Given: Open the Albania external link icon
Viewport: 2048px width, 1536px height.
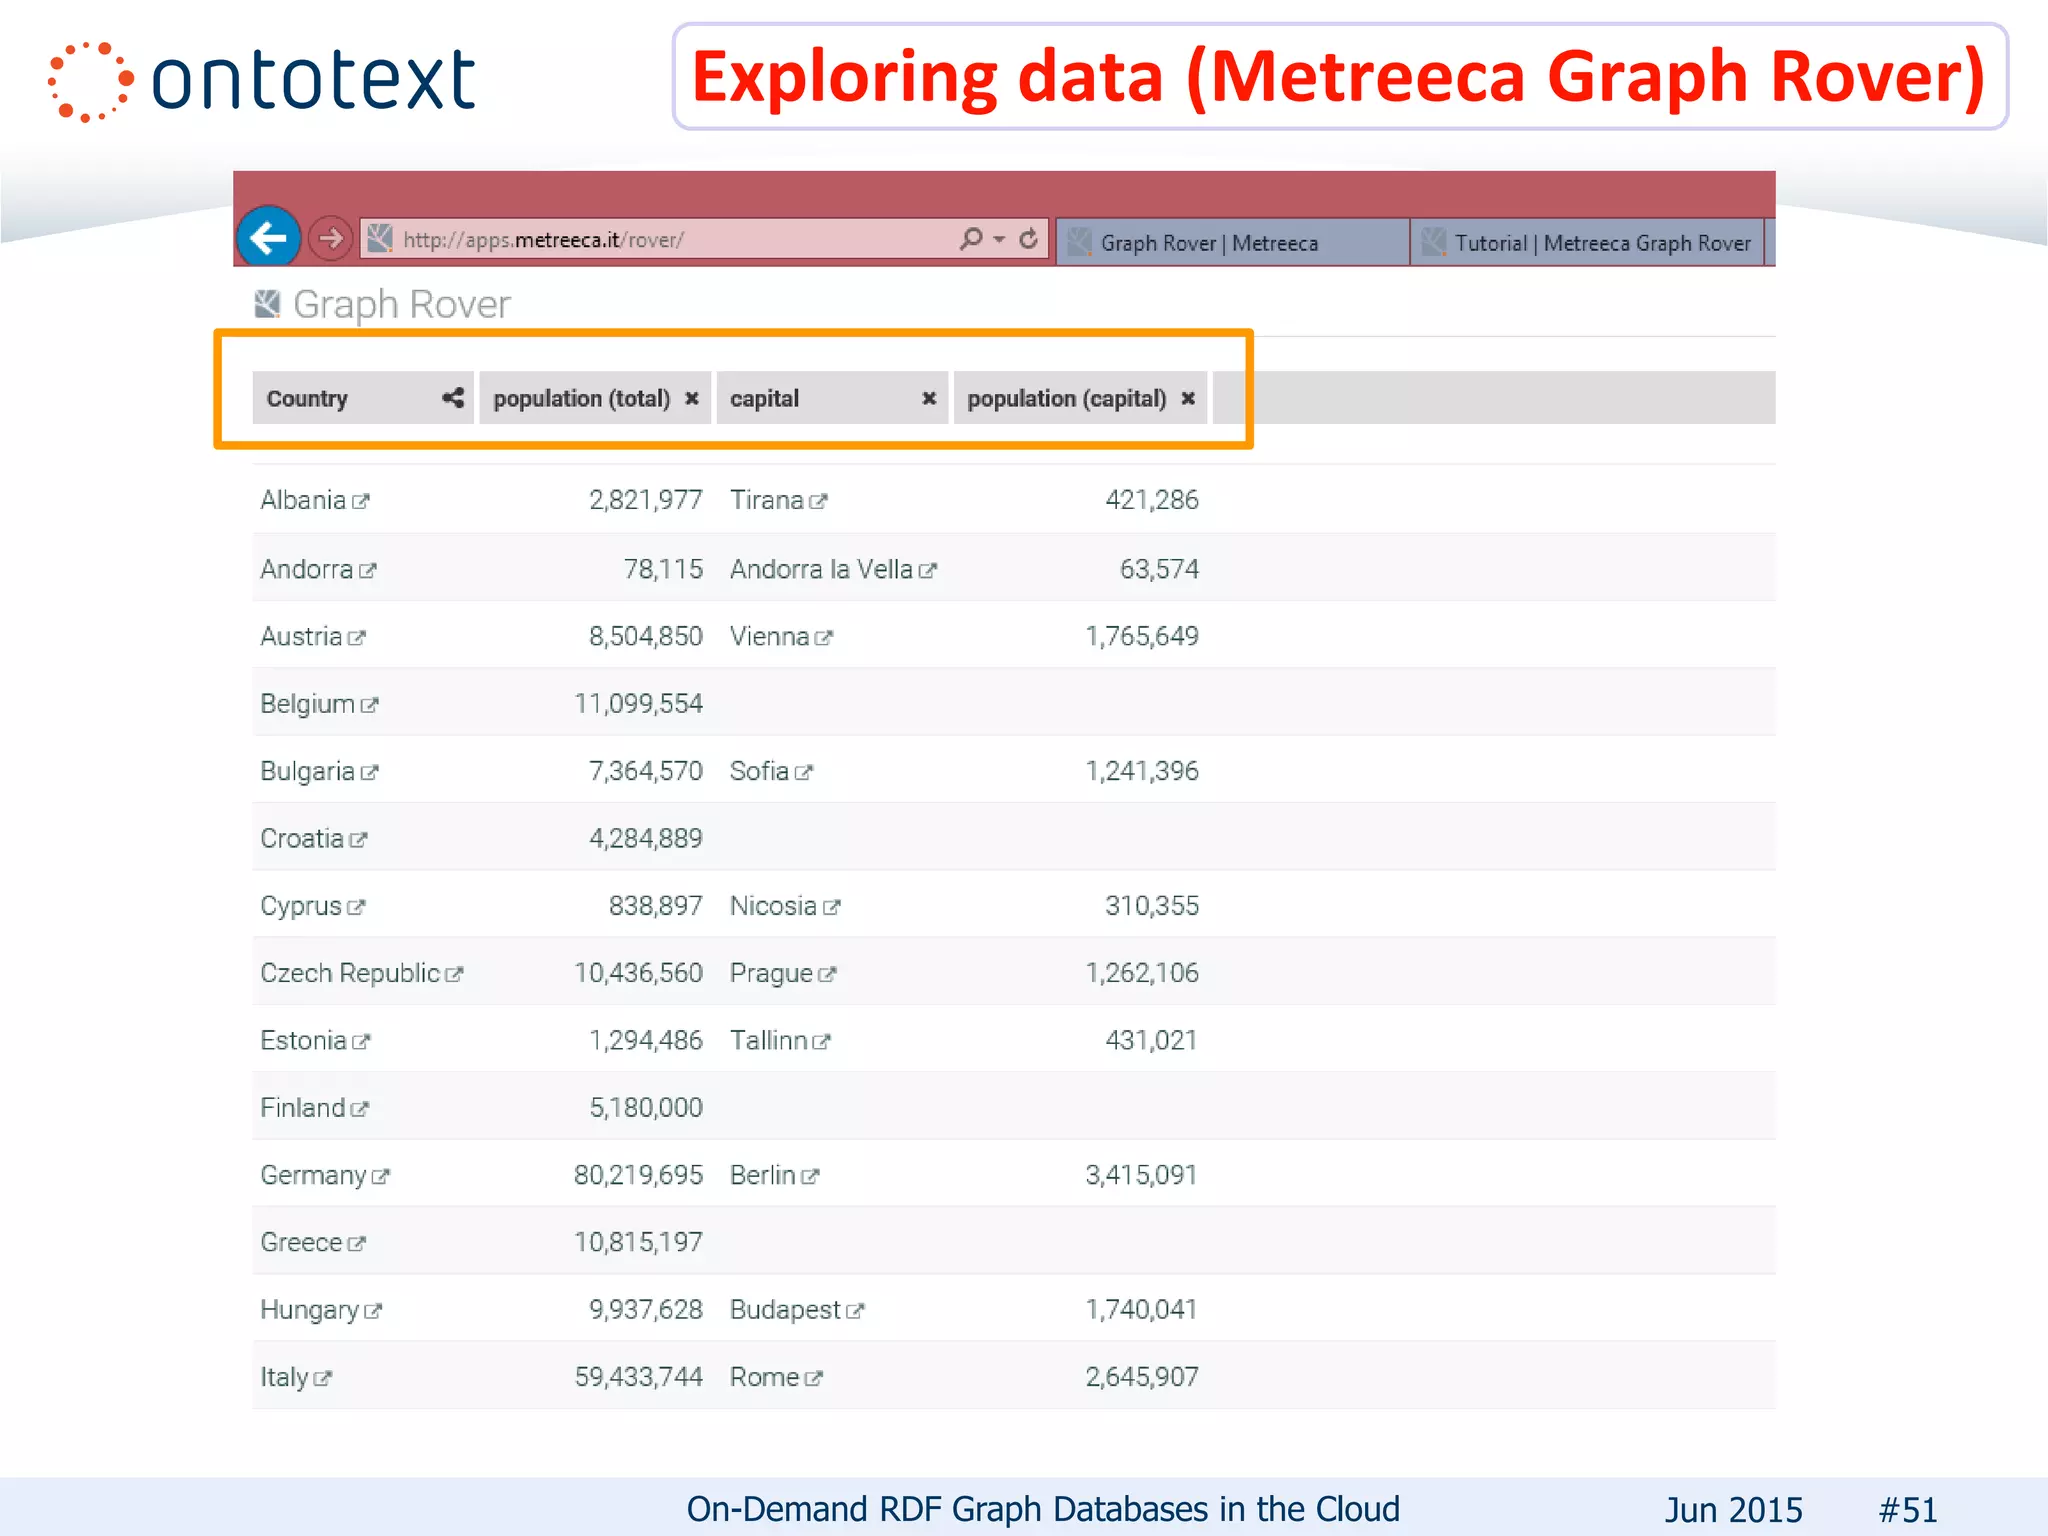Looking at the screenshot, I should coord(361,502).
